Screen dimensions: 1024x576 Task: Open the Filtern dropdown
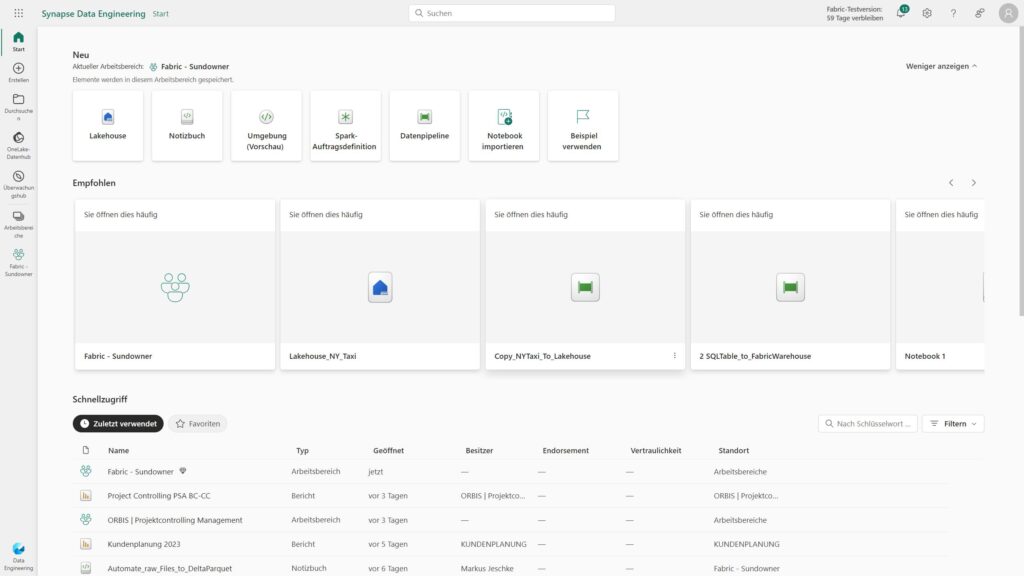[x=953, y=424]
